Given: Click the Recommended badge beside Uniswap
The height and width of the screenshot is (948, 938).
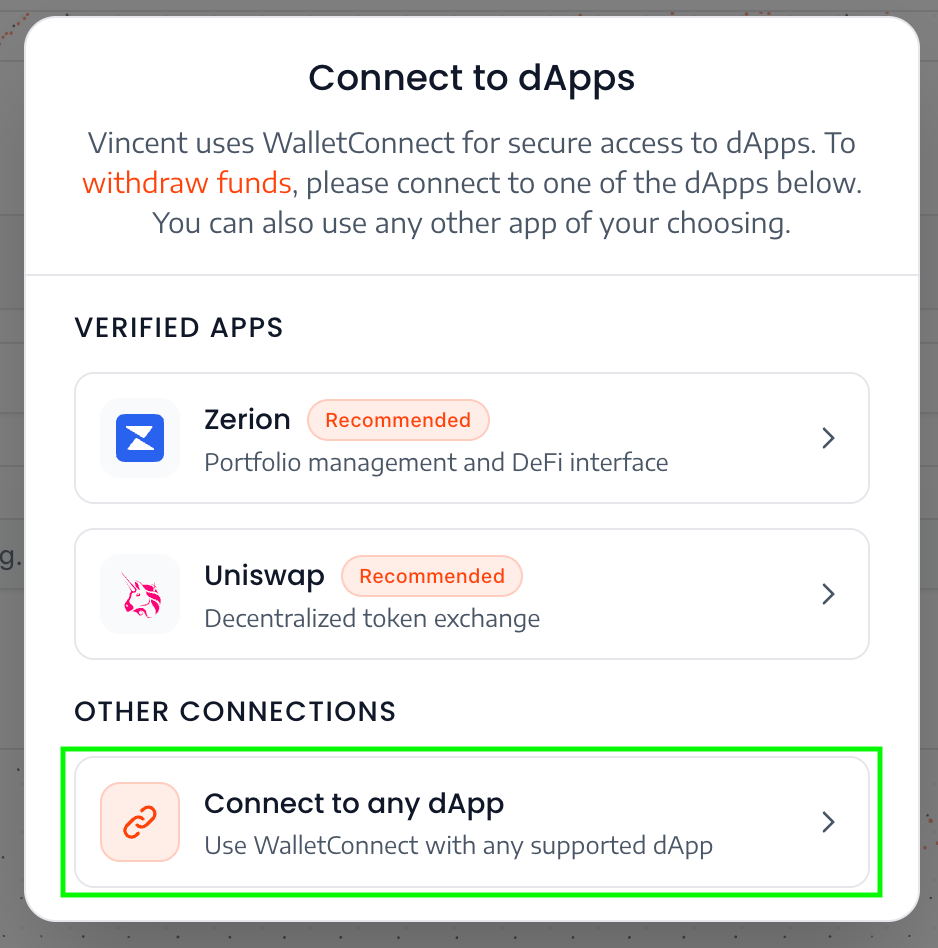Looking at the screenshot, I should (432, 576).
